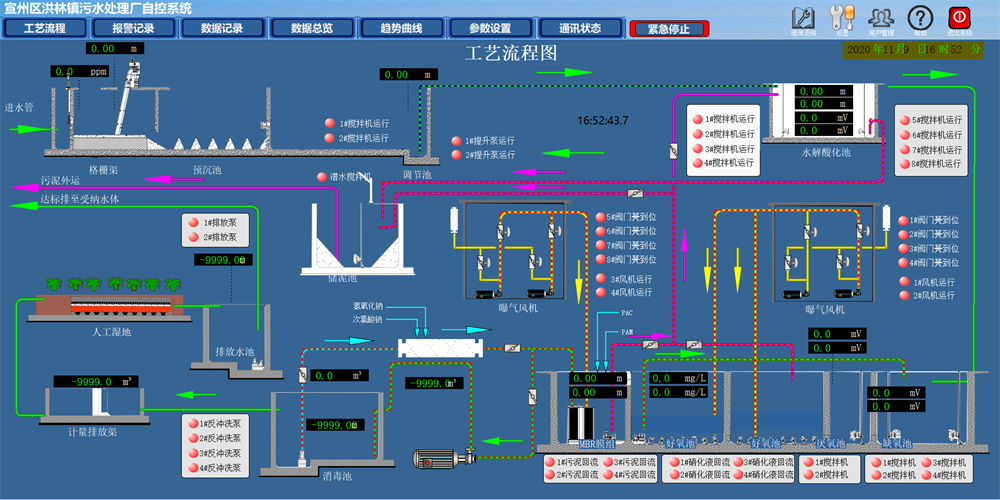The image size is (1000, 500).
Task: Click the 8#搅拌机运行 indicator lamp
Action: click(904, 164)
